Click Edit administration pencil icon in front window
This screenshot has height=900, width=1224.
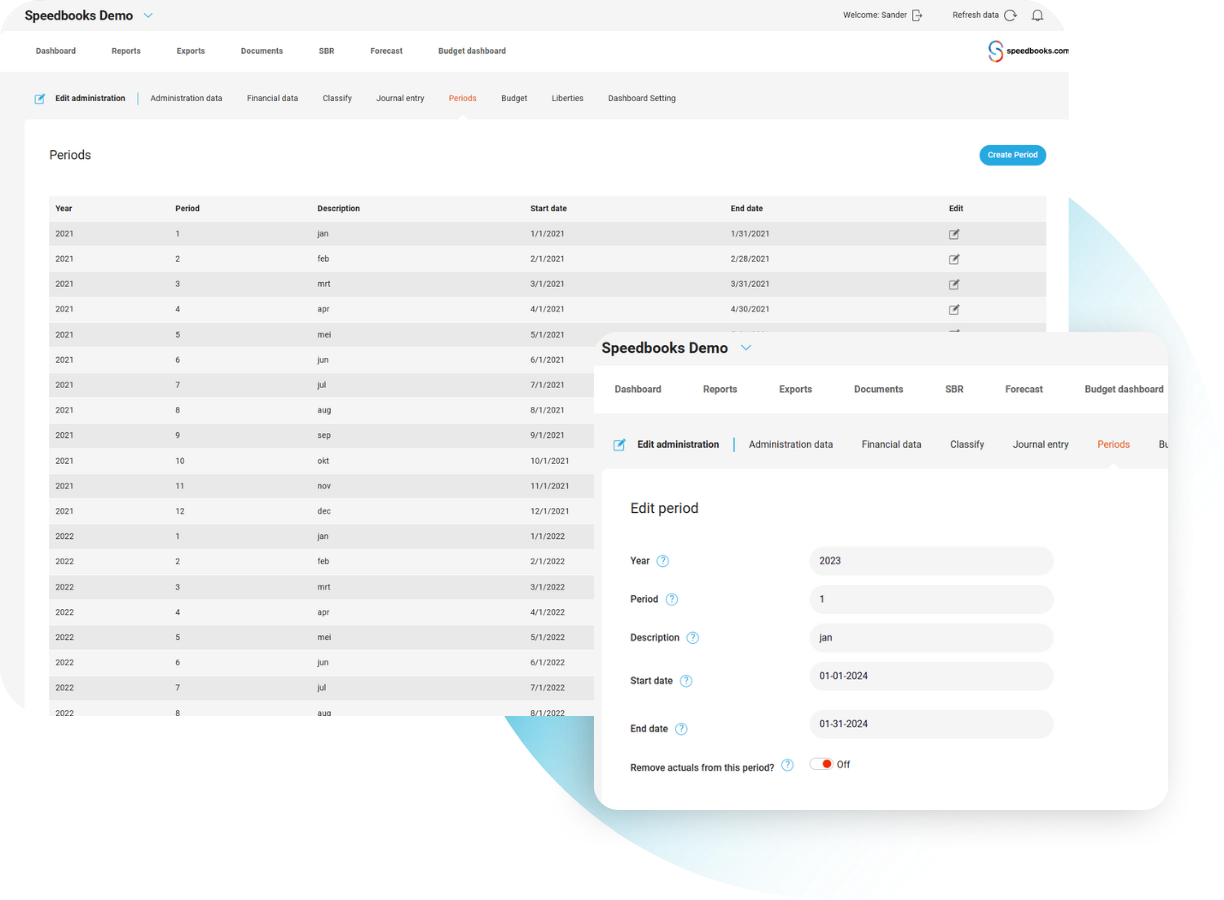[619, 445]
